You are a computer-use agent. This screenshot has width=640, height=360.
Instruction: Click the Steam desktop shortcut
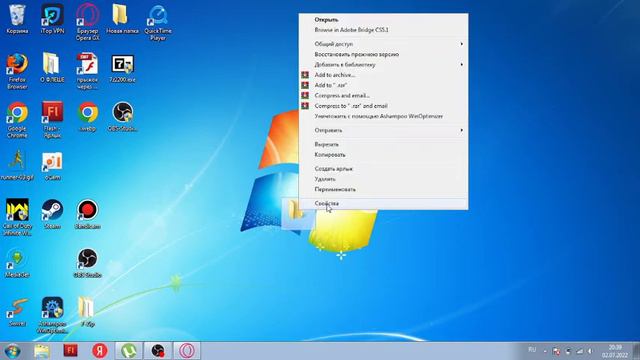point(52,214)
